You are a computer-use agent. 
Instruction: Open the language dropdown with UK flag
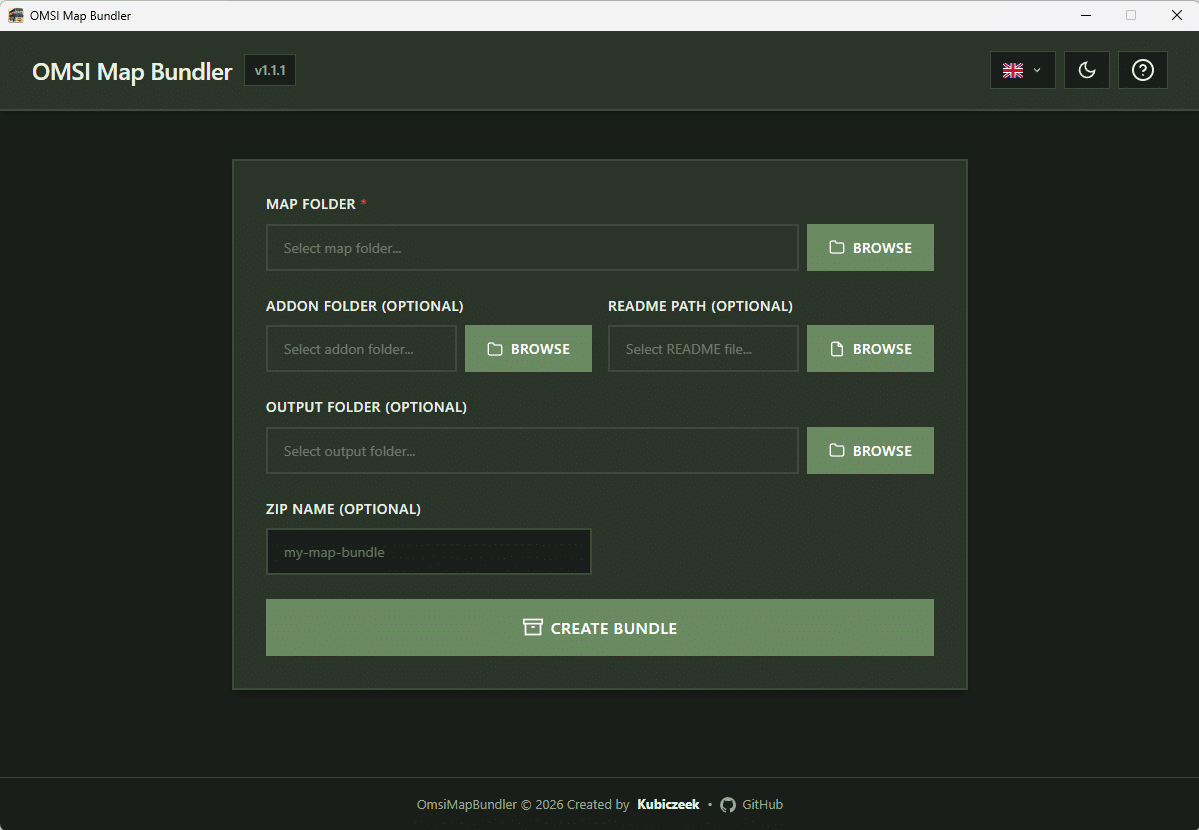coord(1022,70)
